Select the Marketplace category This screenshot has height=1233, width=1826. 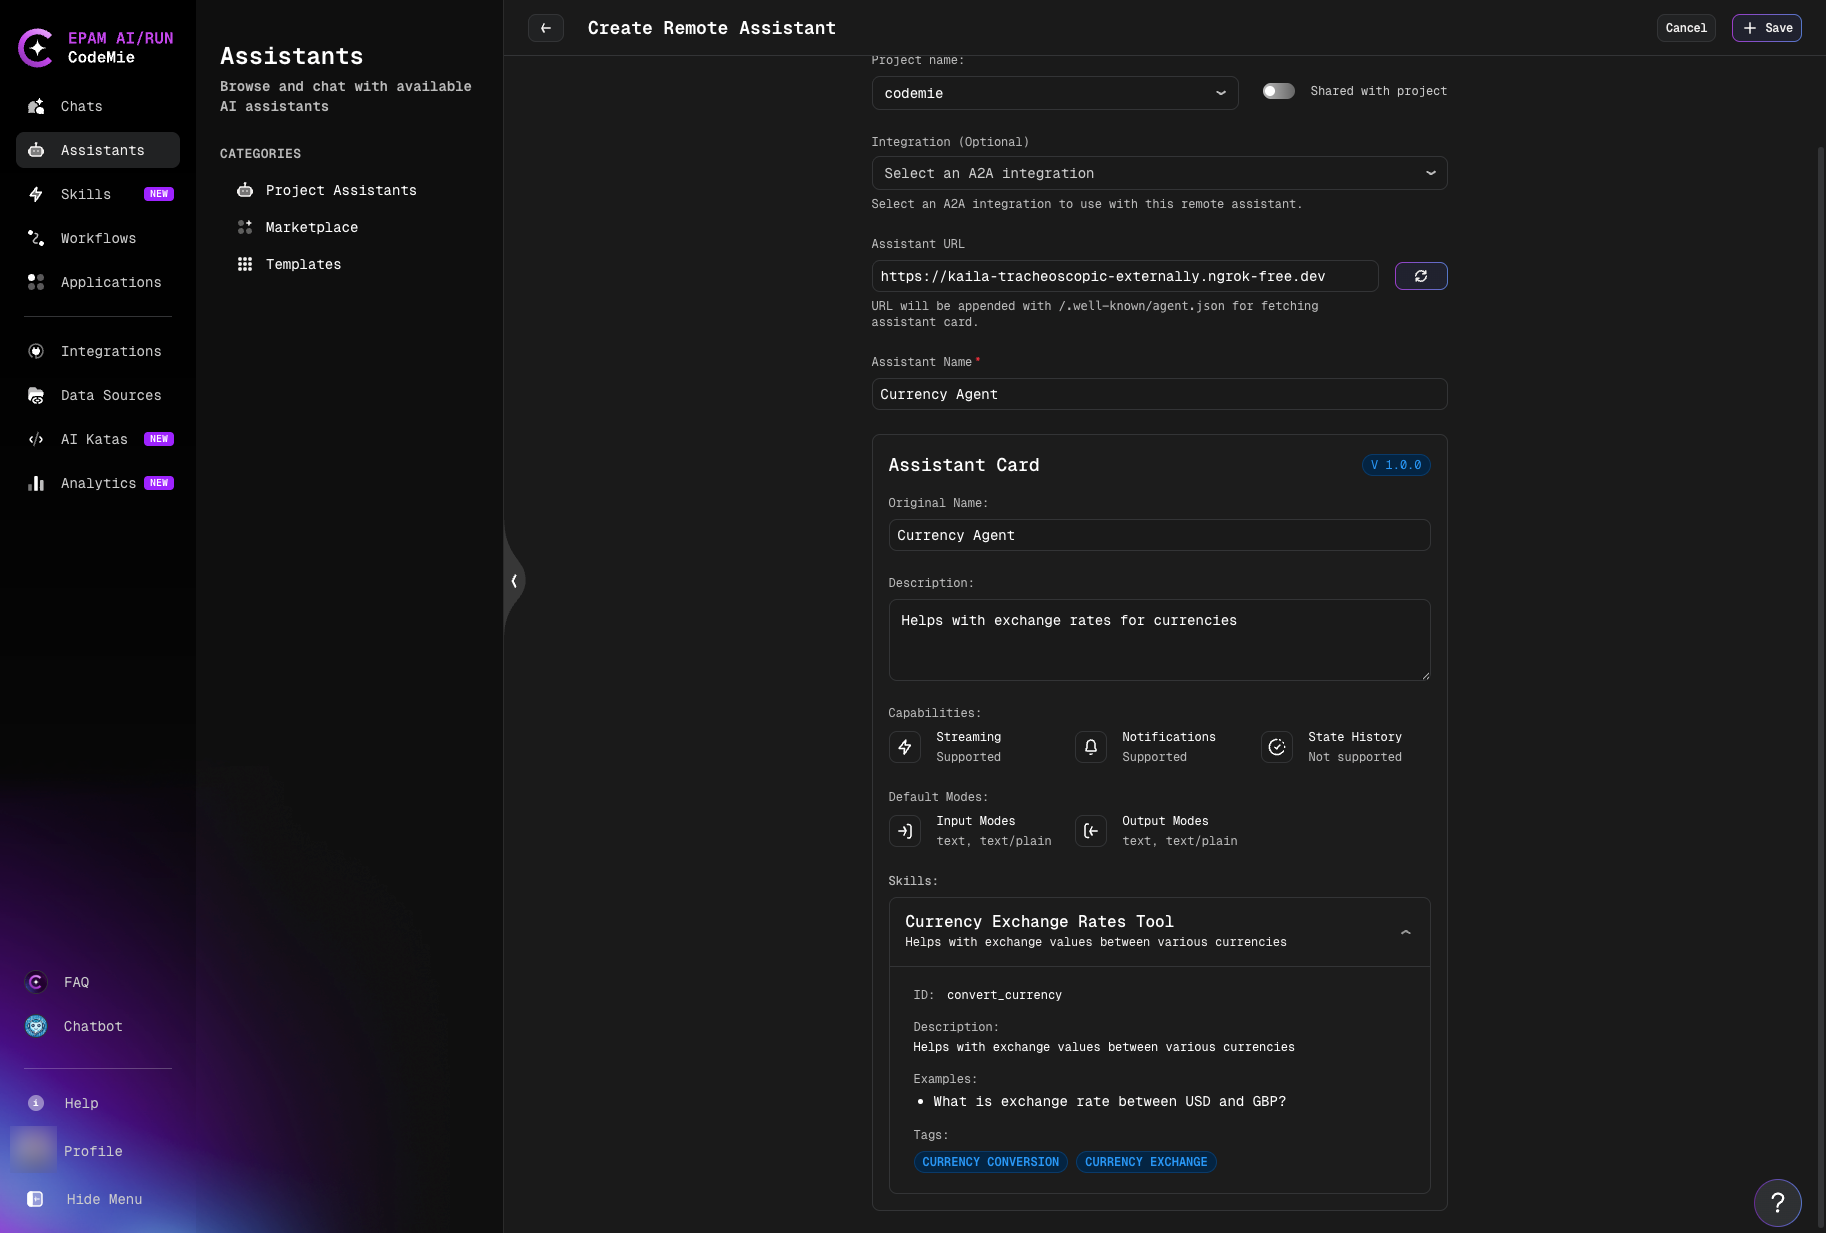(x=311, y=227)
